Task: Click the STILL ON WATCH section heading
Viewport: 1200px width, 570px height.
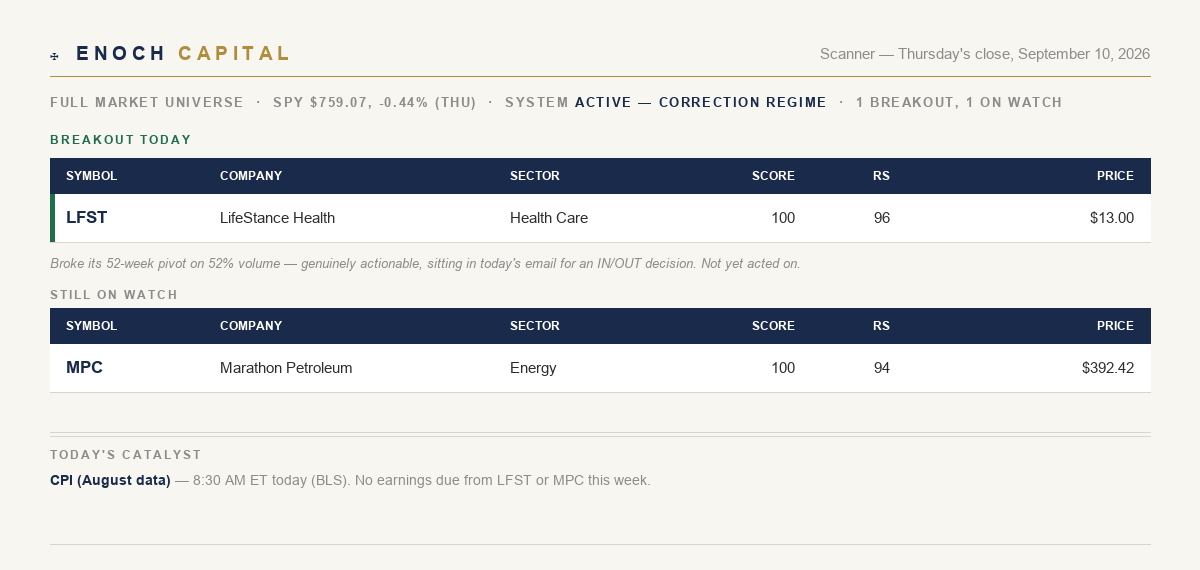Action: tap(114, 295)
